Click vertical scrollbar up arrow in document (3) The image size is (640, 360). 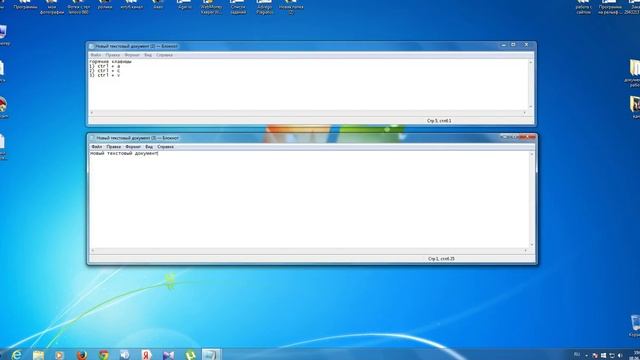tap(532, 154)
